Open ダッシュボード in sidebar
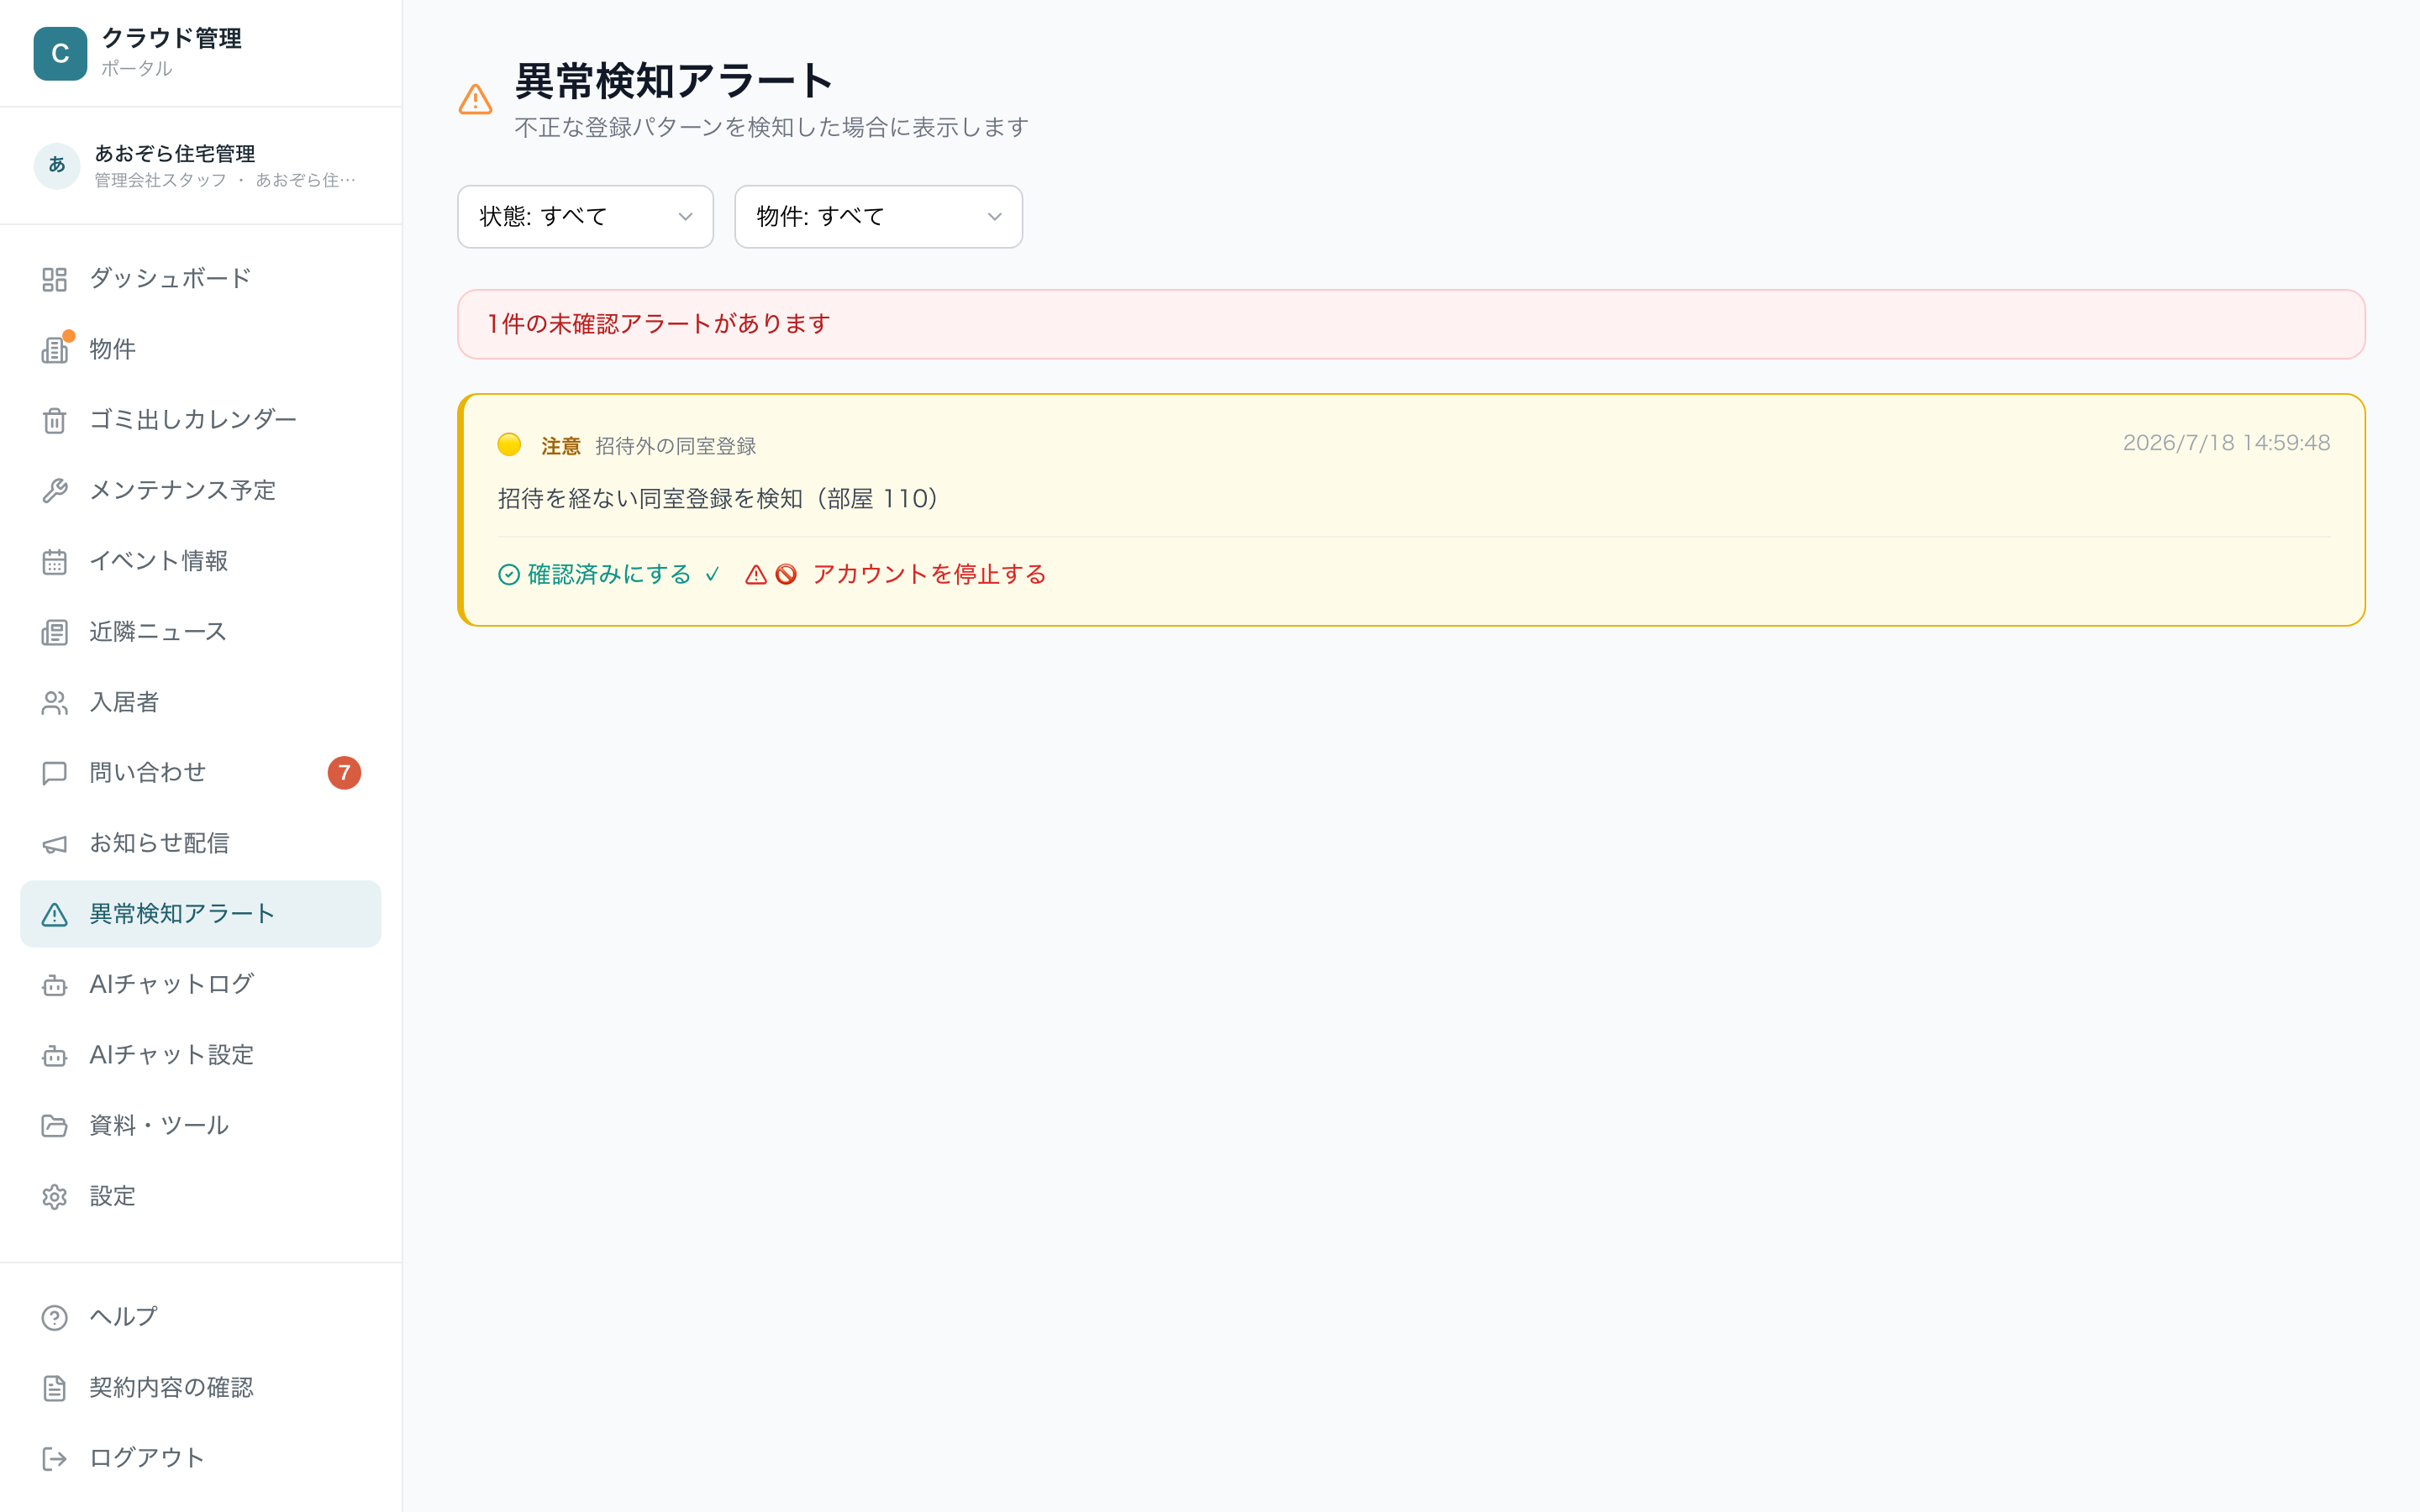Screen dimensions: 2420x1512 click(200, 279)
